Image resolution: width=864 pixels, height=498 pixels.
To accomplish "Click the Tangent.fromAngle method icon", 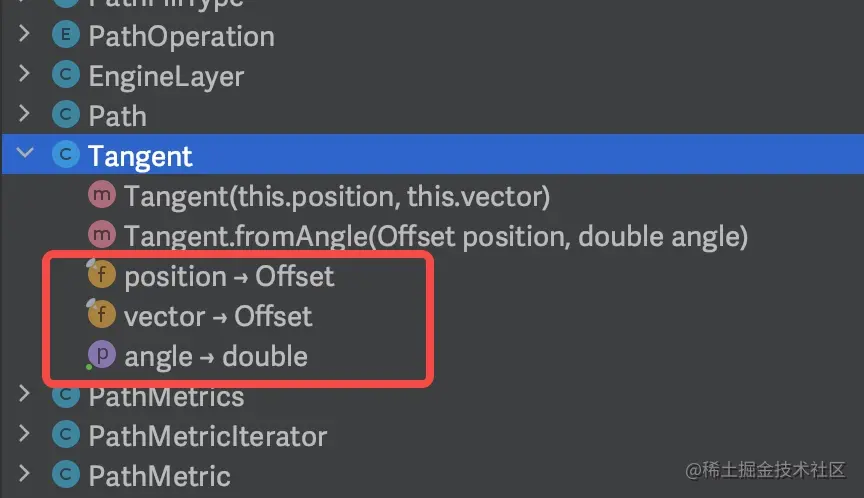I will click(x=103, y=236).
